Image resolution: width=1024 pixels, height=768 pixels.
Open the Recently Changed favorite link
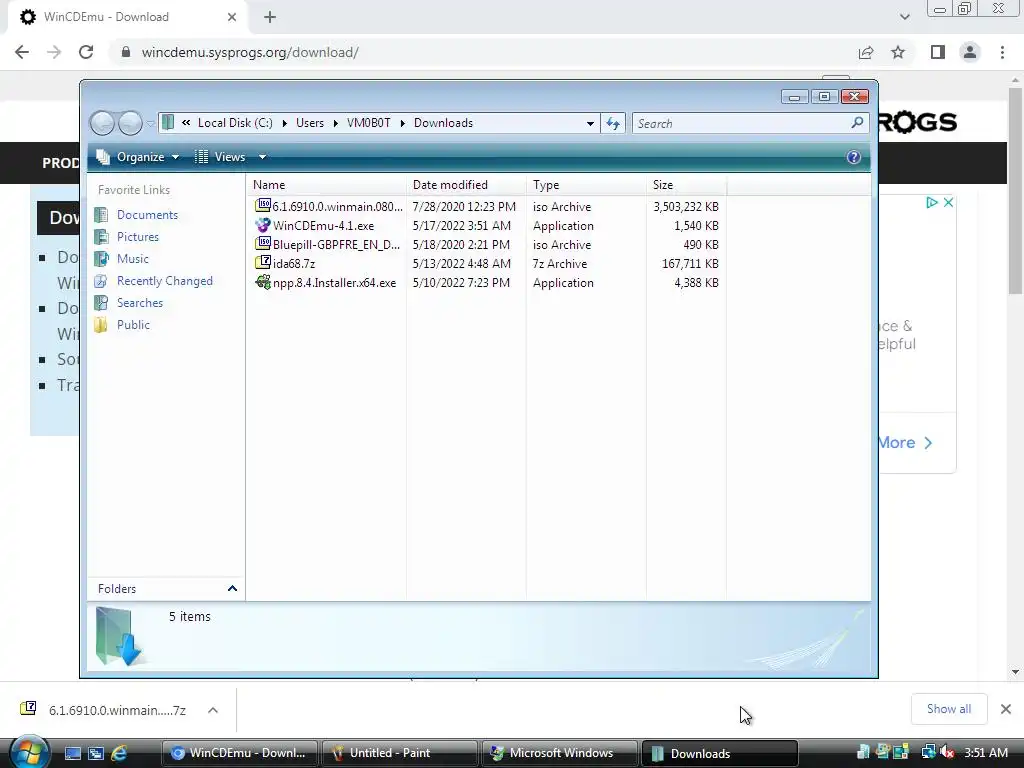165,281
